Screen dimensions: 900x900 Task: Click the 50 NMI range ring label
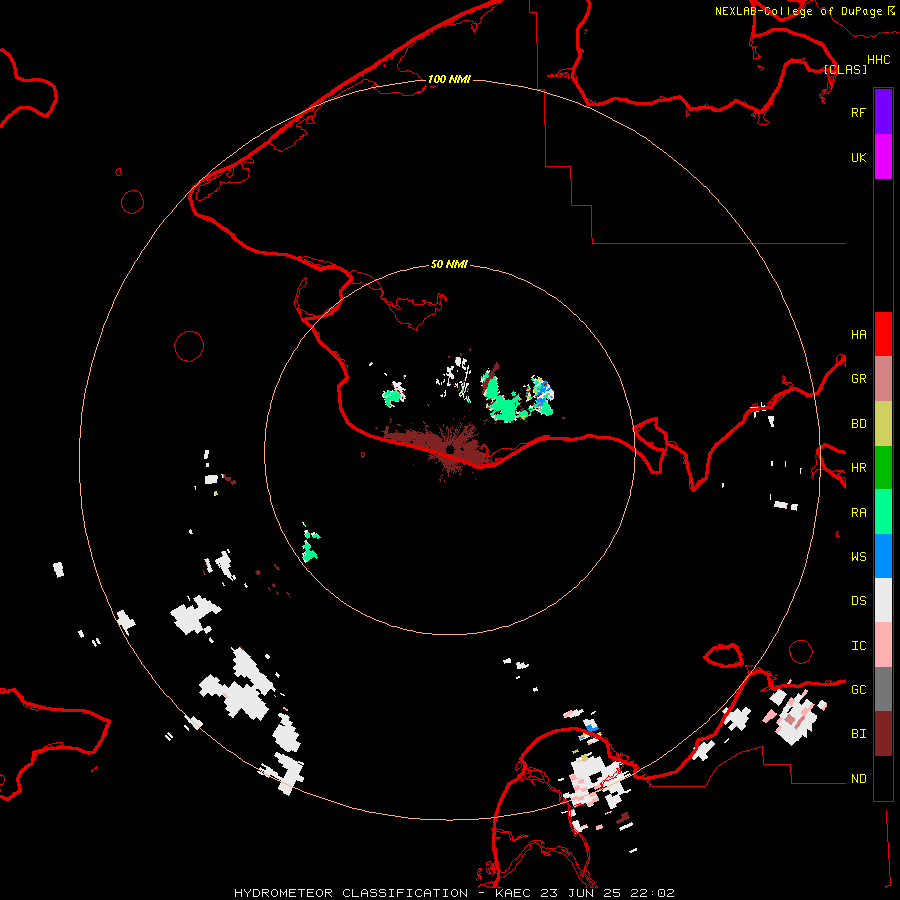449,264
